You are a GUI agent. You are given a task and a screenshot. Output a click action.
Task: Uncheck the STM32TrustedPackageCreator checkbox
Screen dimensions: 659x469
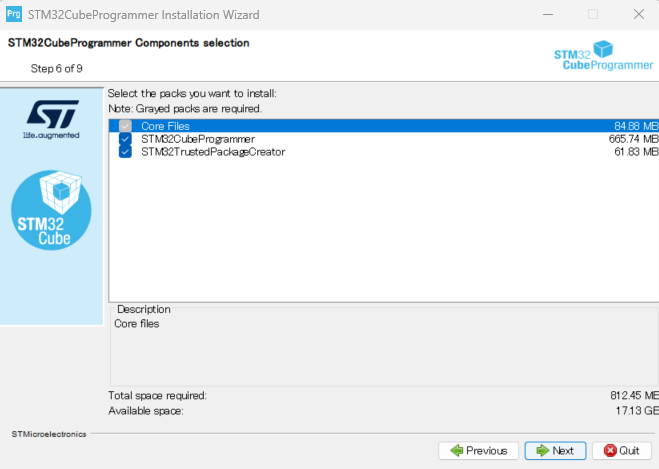tap(125, 152)
